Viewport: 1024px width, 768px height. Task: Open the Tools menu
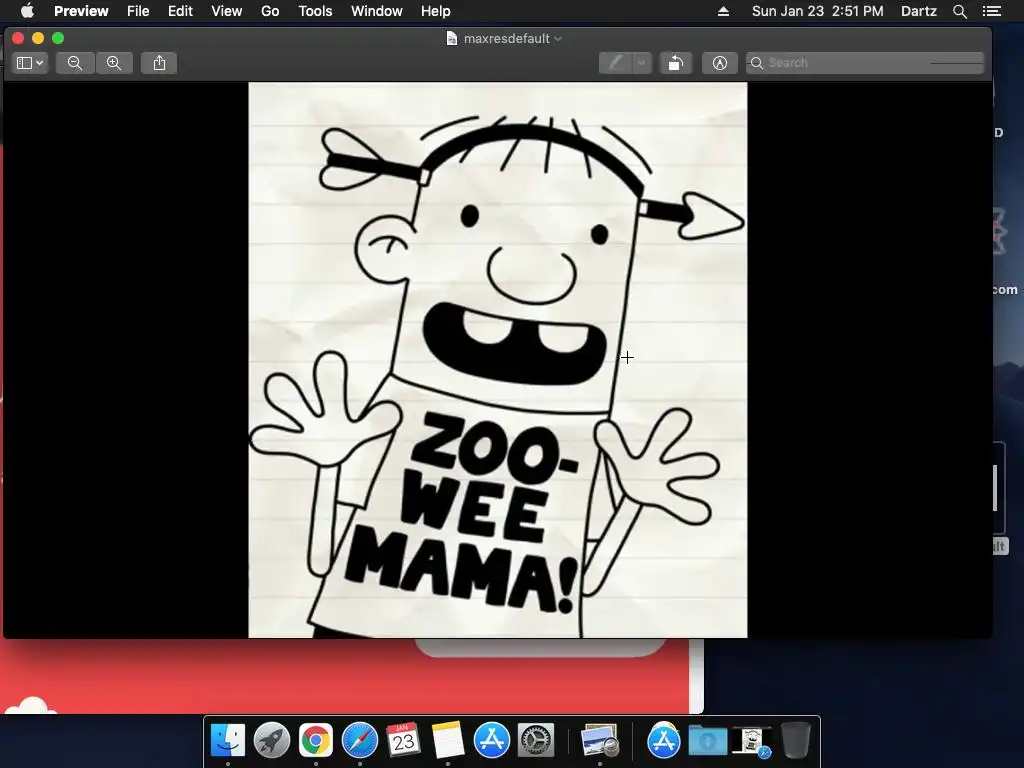coord(315,11)
